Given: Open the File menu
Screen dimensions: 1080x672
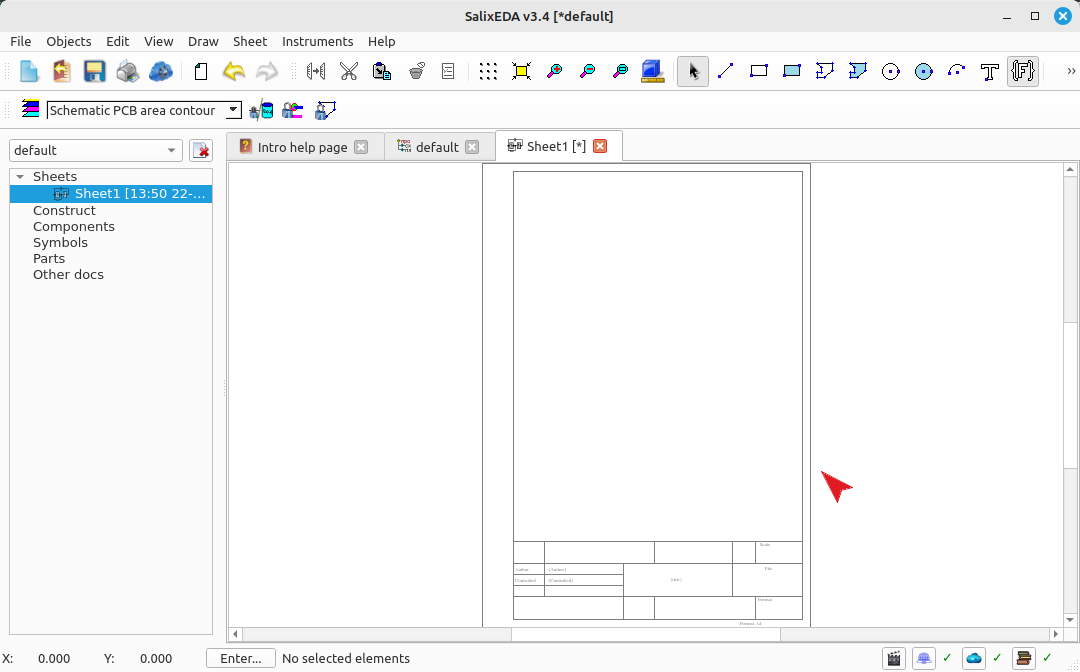Looking at the screenshot, I should (21, 41).
